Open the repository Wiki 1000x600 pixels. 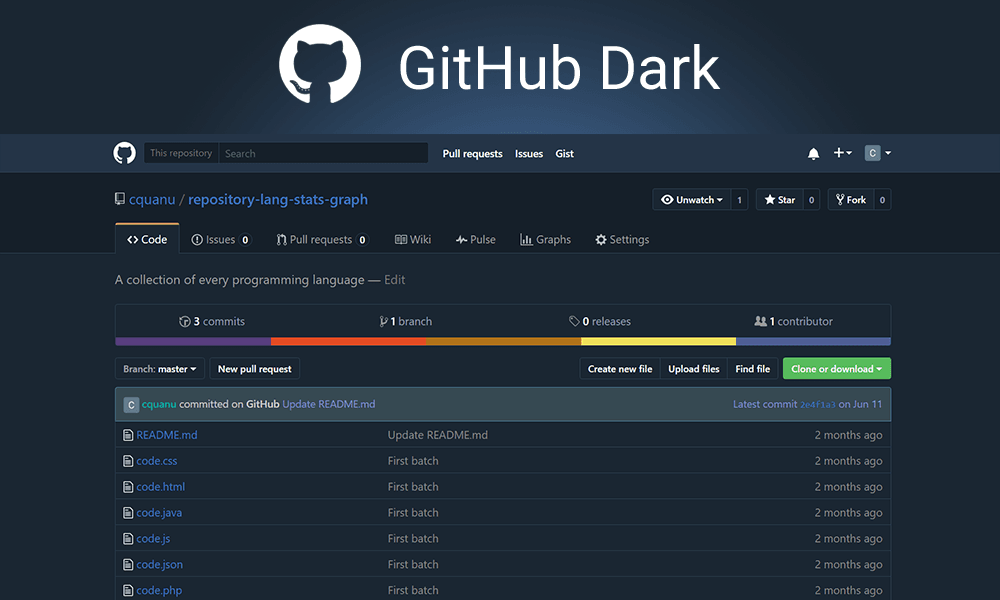click(413, 239)
